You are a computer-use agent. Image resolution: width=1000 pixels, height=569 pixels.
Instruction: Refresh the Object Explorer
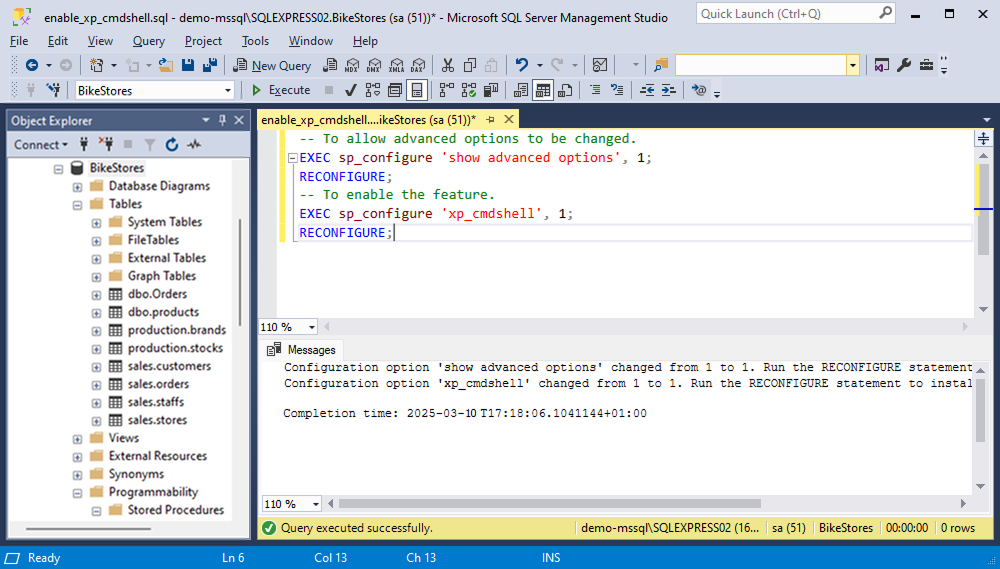(172, 145)
